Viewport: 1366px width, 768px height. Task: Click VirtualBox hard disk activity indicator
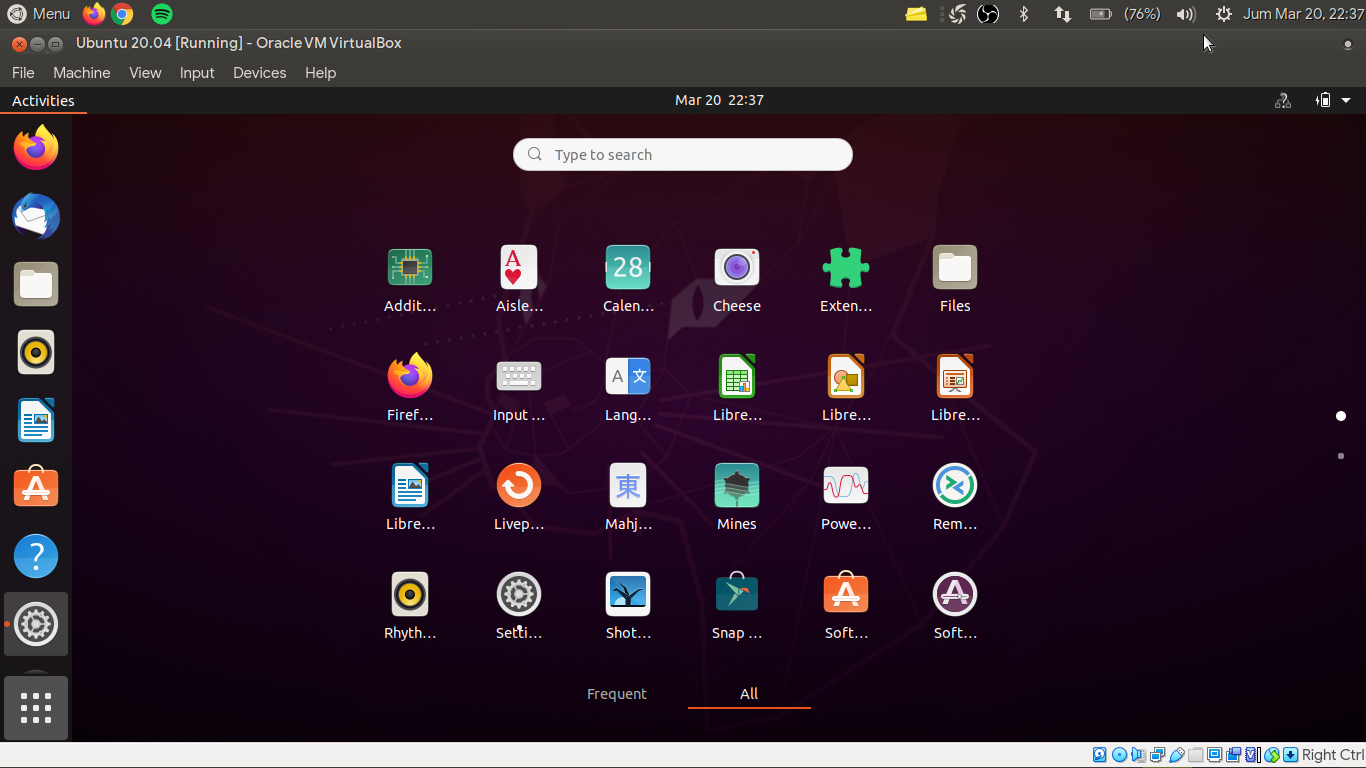1100,755
